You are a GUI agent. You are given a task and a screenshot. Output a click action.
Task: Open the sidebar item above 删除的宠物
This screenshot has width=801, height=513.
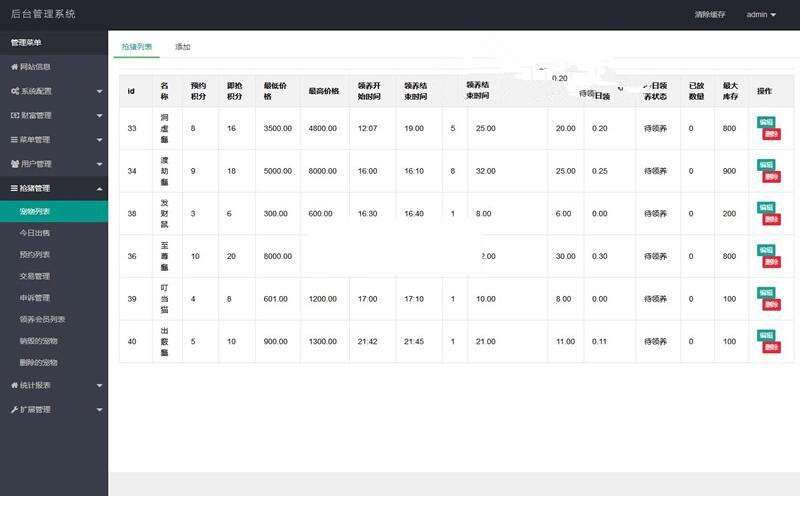54,341
